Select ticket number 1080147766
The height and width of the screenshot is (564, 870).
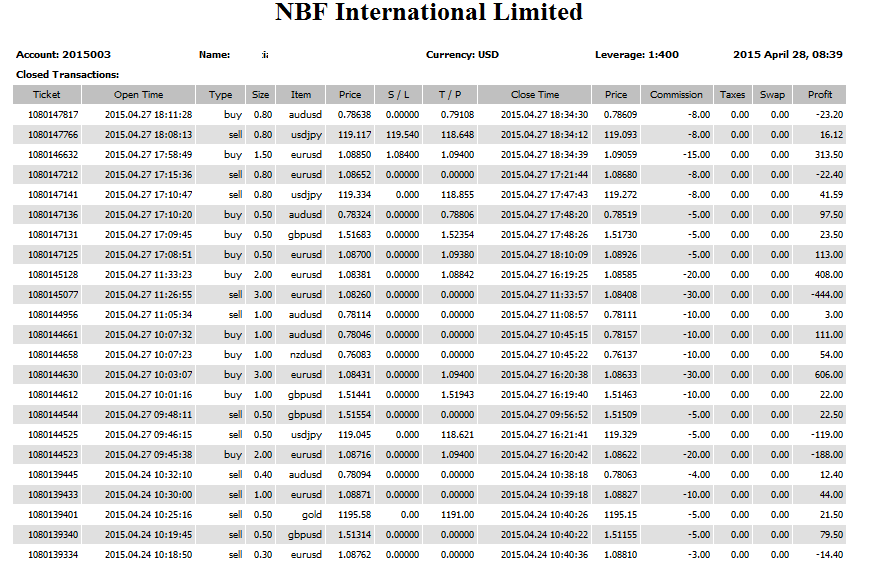click(53, 134)
